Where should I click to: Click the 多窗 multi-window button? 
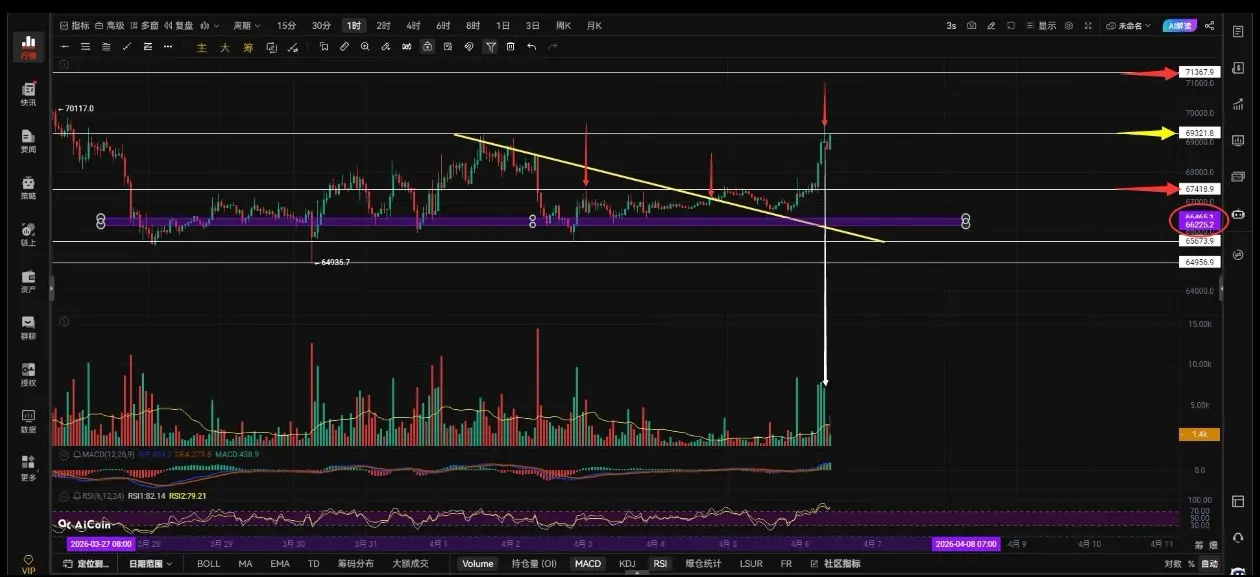tap(145, 26)
